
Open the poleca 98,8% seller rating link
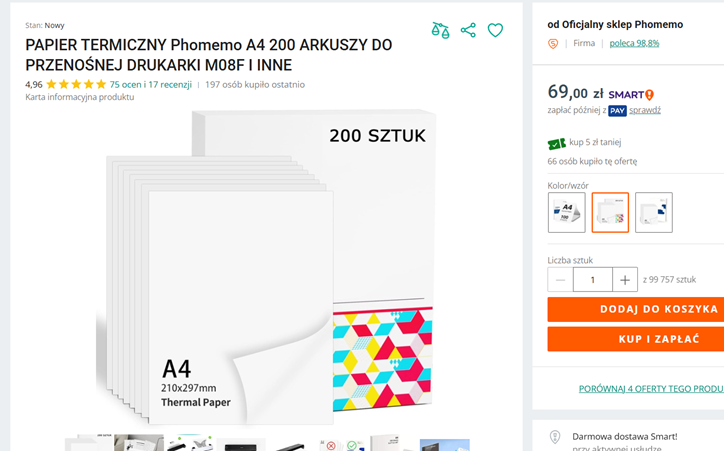(x=634, y=43)
